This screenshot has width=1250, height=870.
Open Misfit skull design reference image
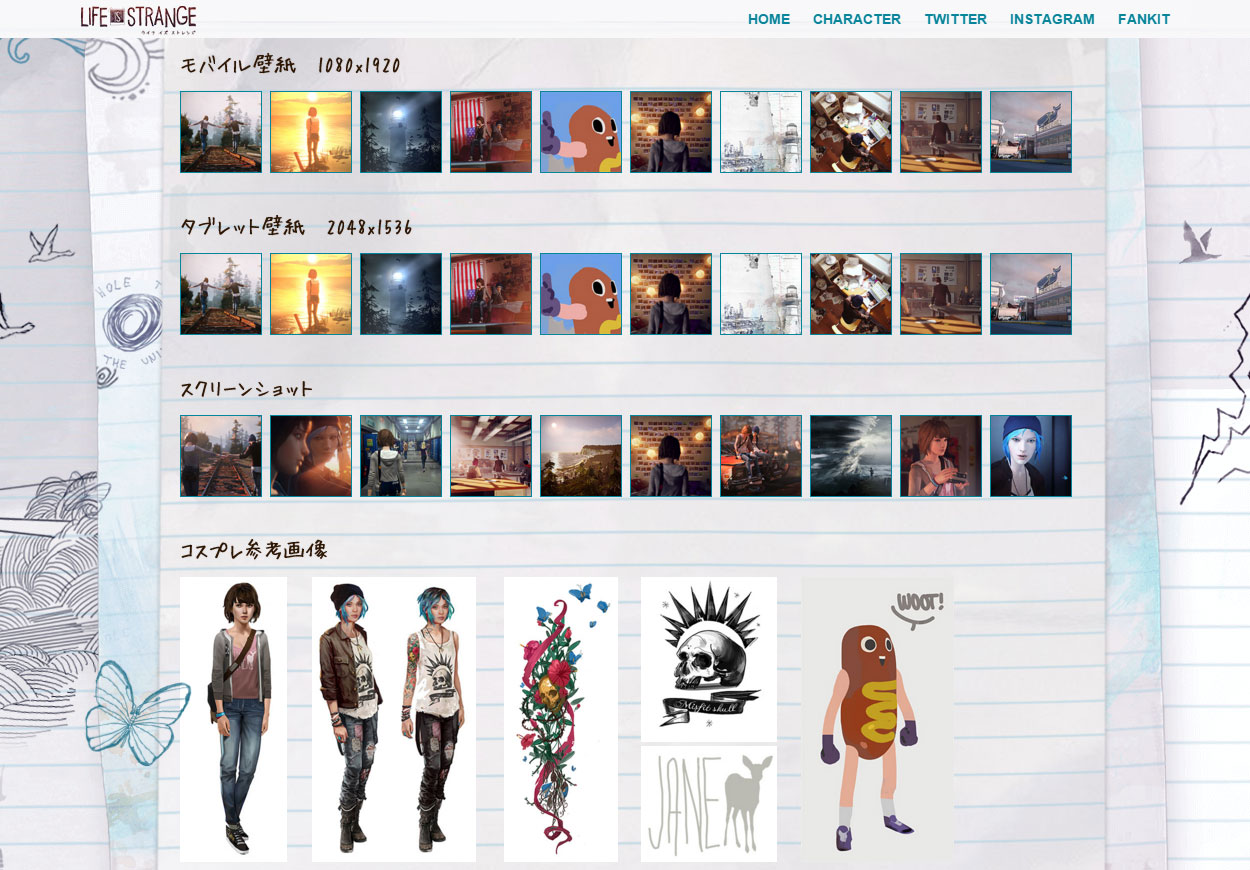tap(709, 659)
